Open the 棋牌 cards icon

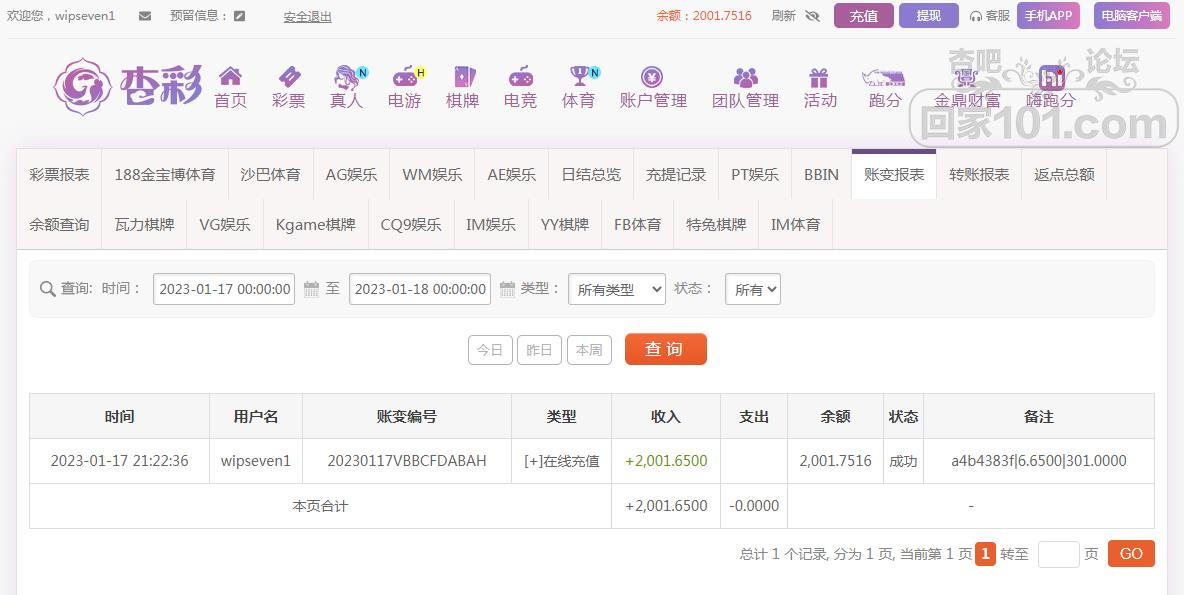tap(464, 76)
